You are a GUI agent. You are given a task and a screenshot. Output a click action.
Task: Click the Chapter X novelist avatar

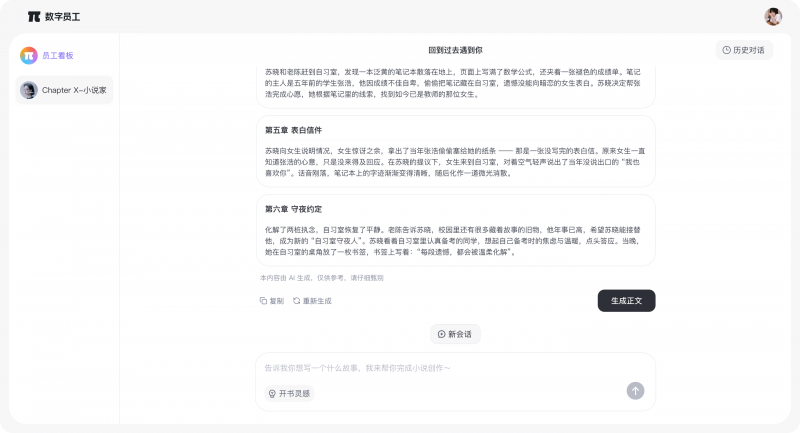coord(29,90)
